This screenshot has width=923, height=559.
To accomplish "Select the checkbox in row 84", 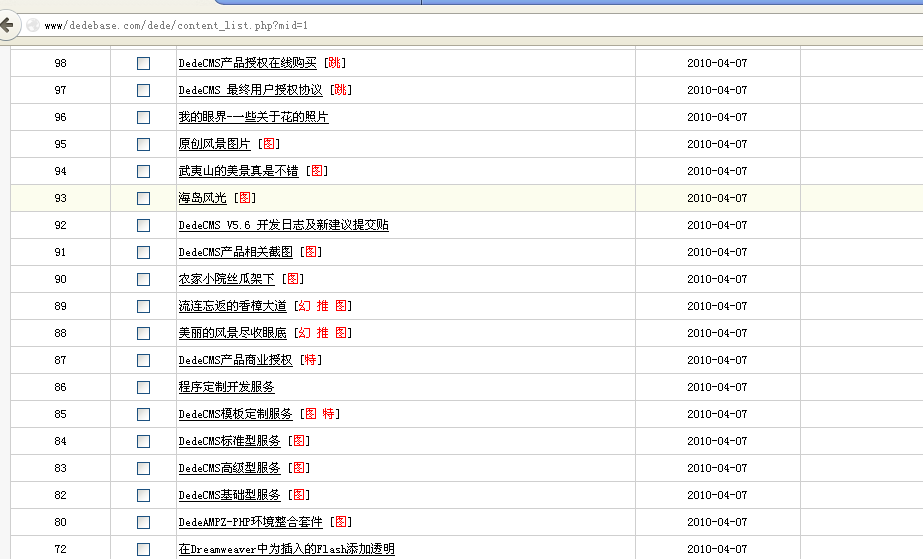I will click(x=144, y=441).
